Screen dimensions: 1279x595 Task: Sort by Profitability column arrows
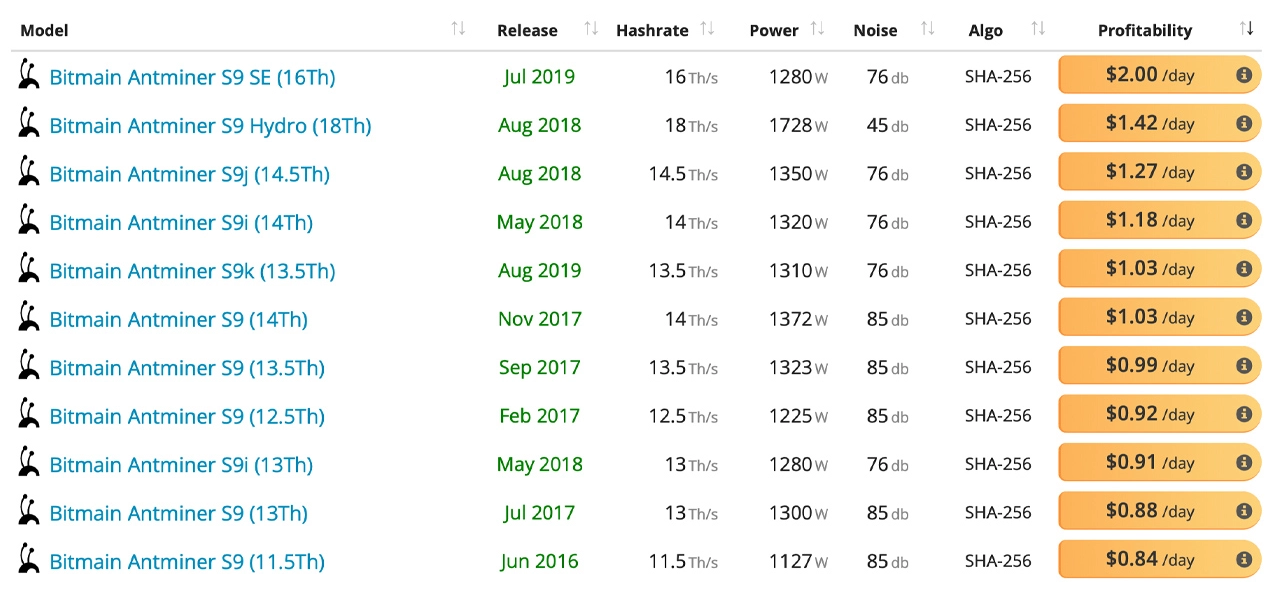[1246, 29]
